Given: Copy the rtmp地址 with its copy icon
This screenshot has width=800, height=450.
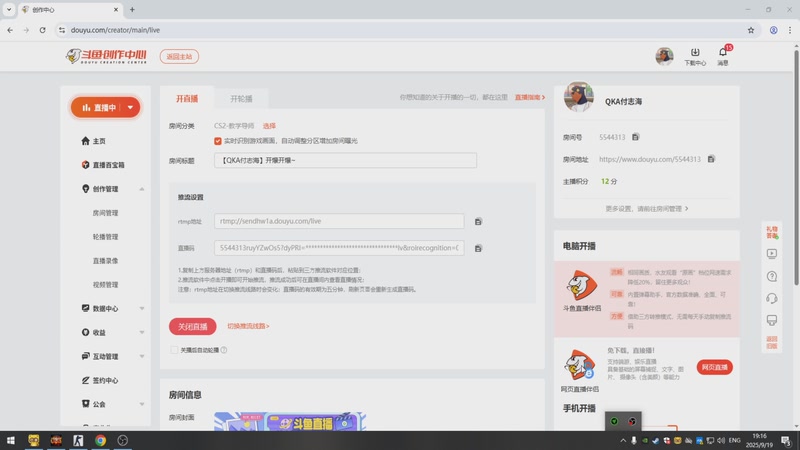Looking at the screenshot, I should pyautogui.click(x=478, y=221).
